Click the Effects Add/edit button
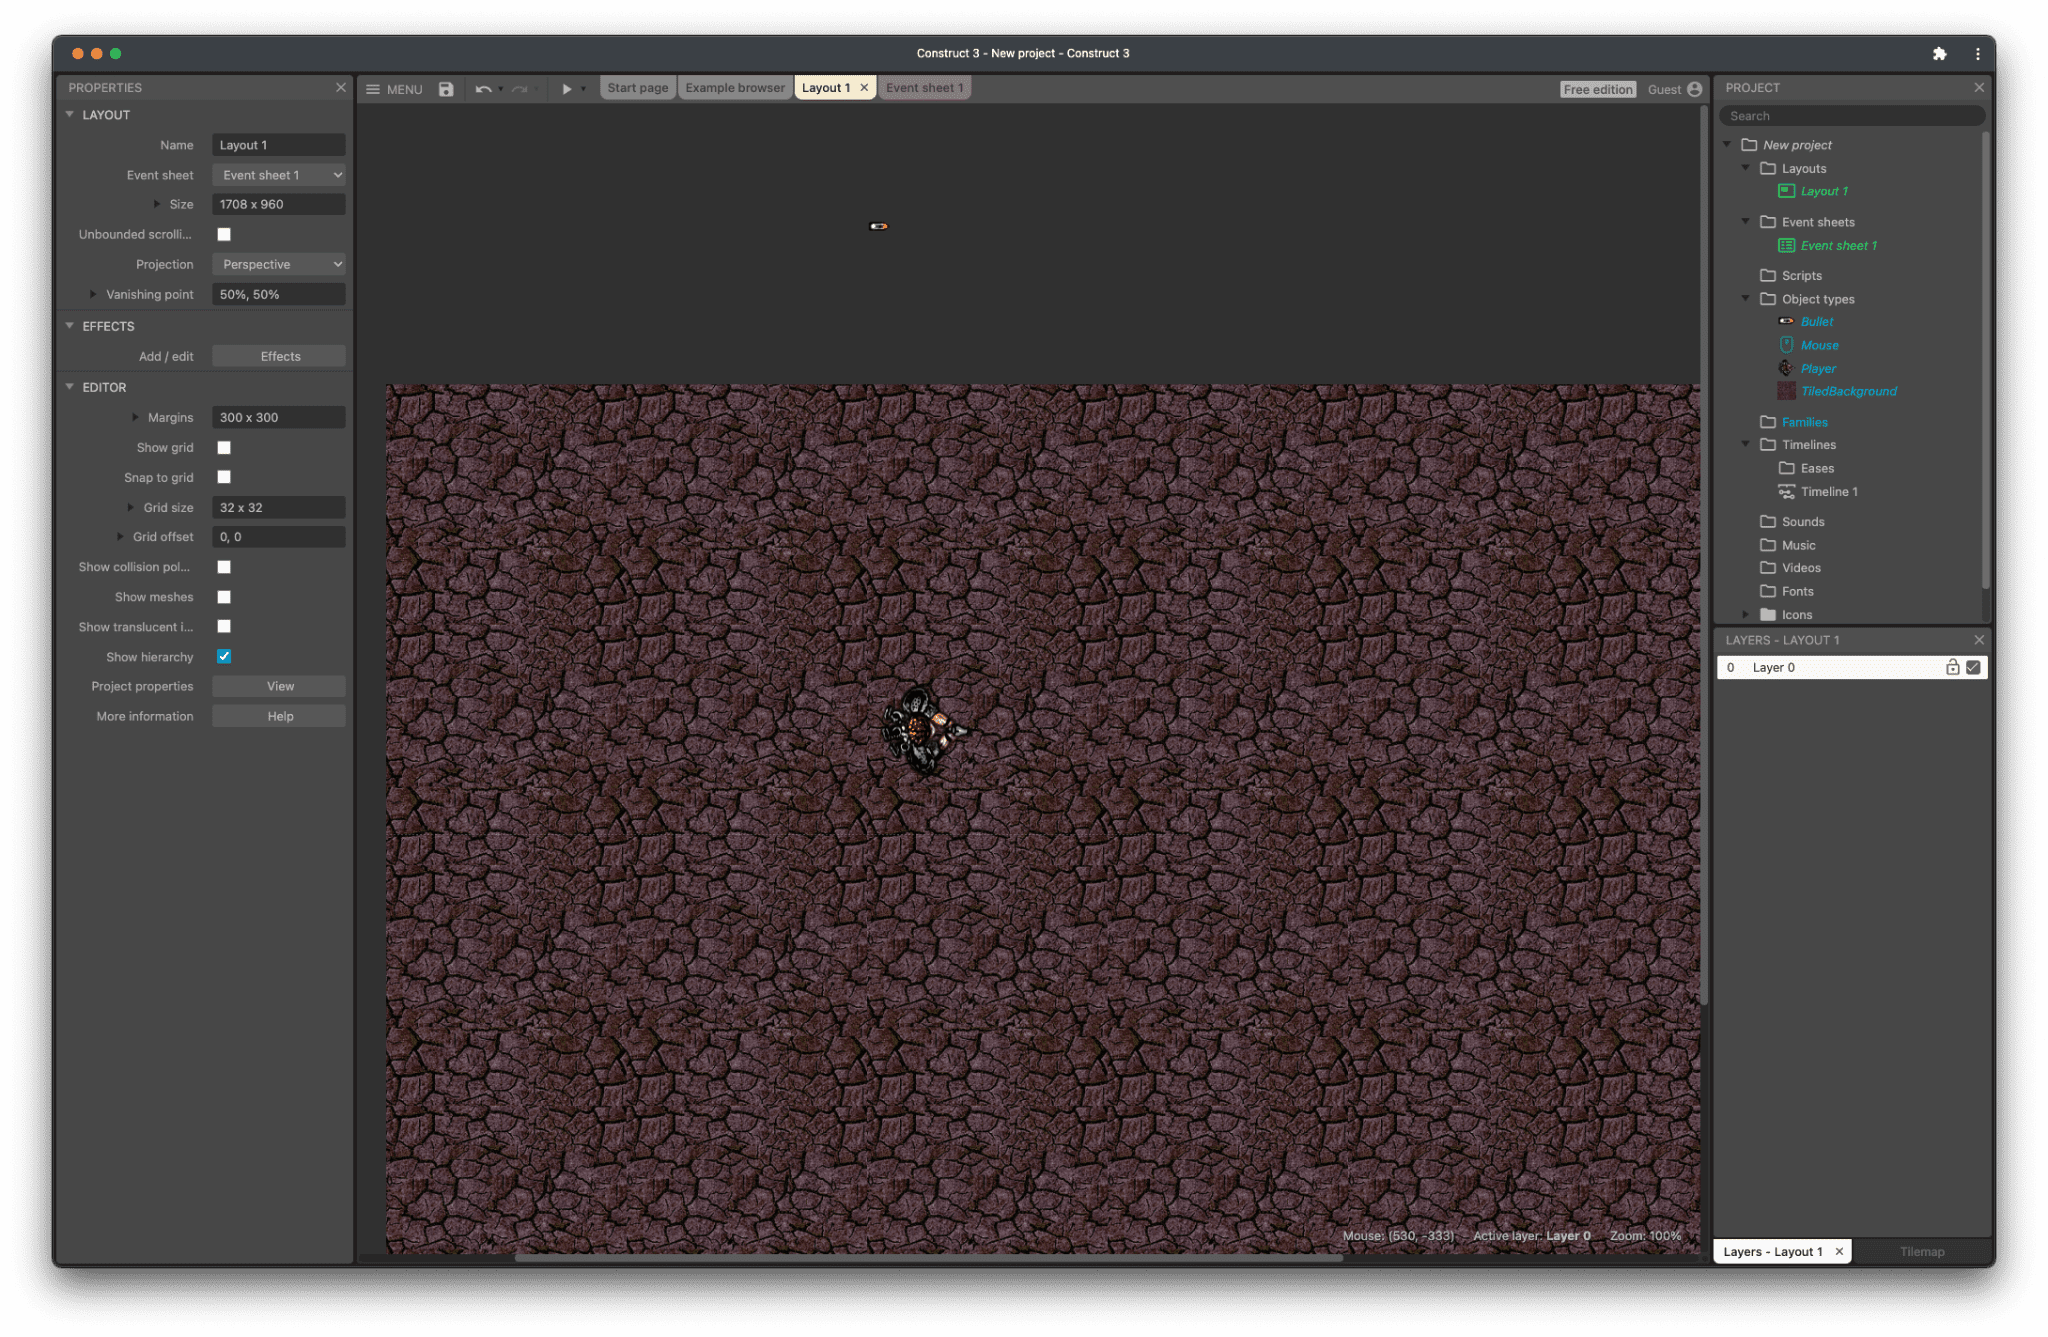The width and height of the screenshot is (2048, 1337). [x=279, y=355]
